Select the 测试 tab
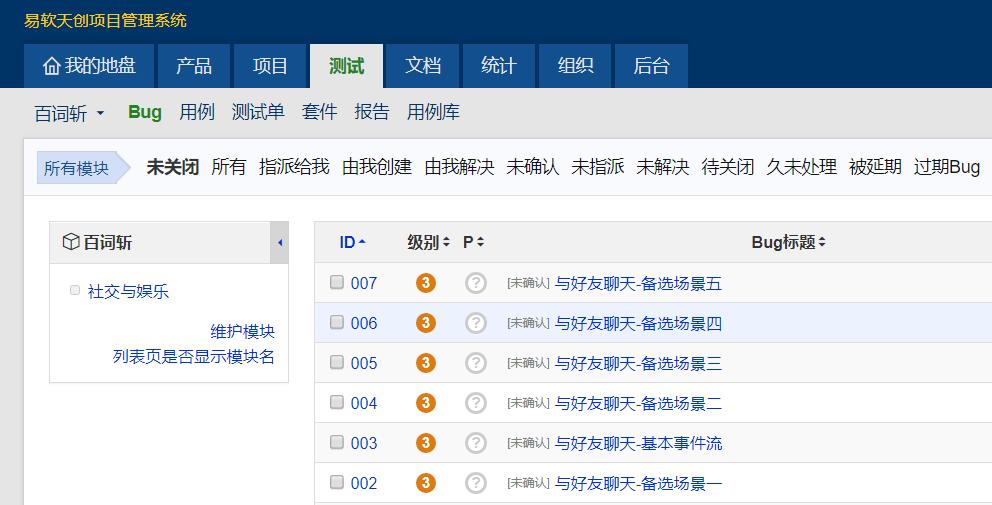 (346, 66)
